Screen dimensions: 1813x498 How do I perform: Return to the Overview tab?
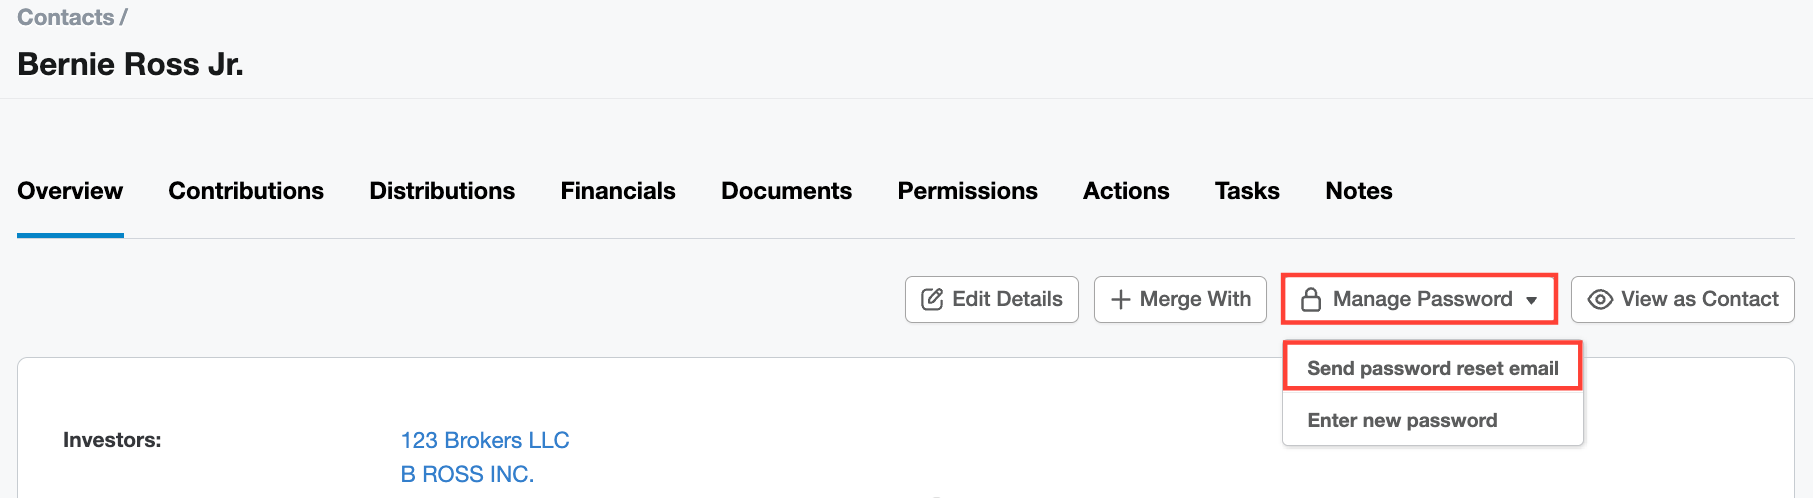(x=70, y=191)
